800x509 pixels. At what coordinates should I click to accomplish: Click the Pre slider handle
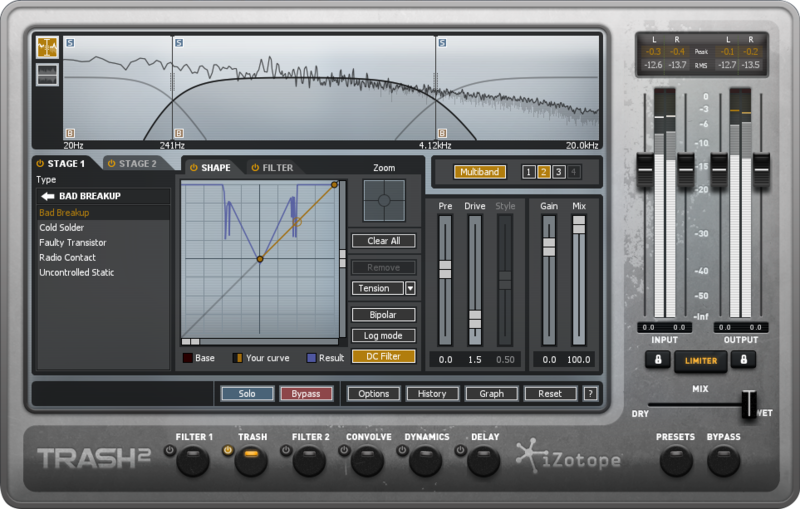pyautogui.click(x=445, y=269)
